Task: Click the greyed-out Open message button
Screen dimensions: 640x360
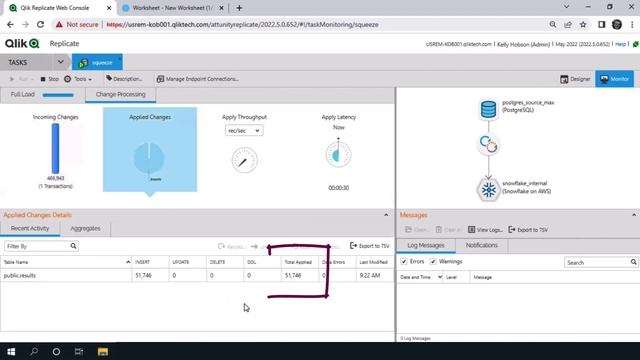Action: (416, 230)
